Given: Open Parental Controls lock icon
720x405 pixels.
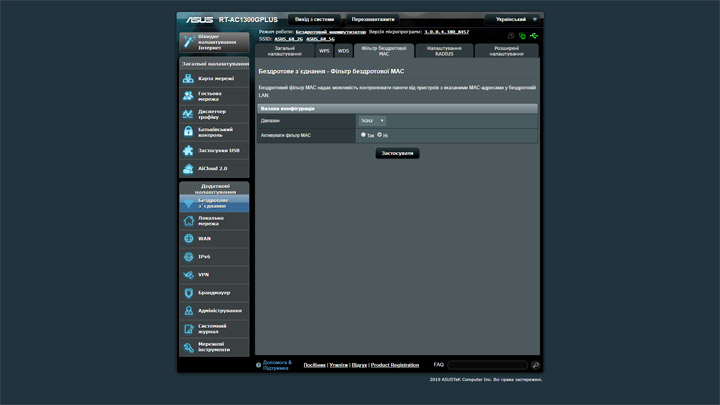Looking at the screenshot, I should click(188, 132).
